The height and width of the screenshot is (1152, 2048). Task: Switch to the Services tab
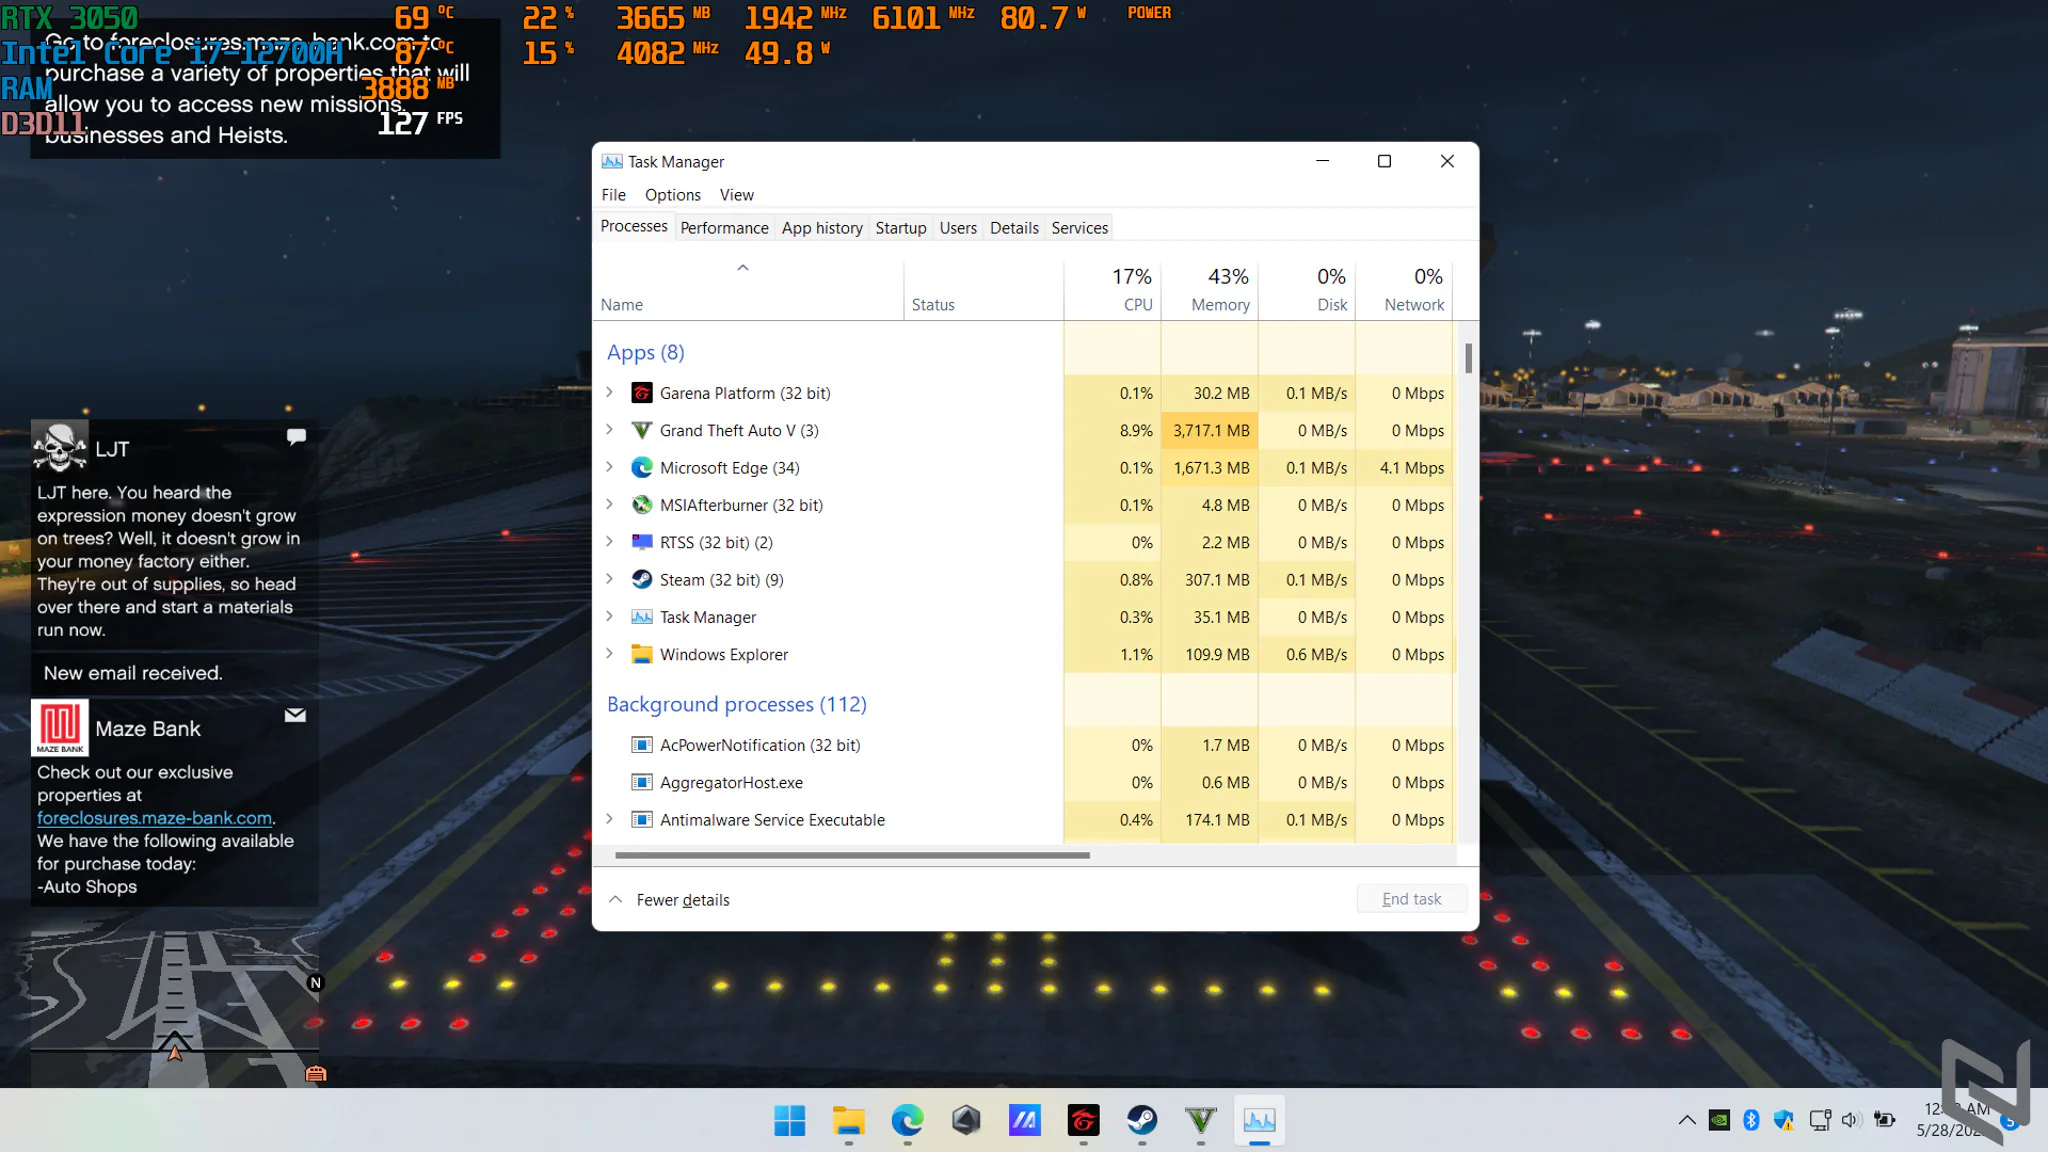click(x=1079, y=228)
